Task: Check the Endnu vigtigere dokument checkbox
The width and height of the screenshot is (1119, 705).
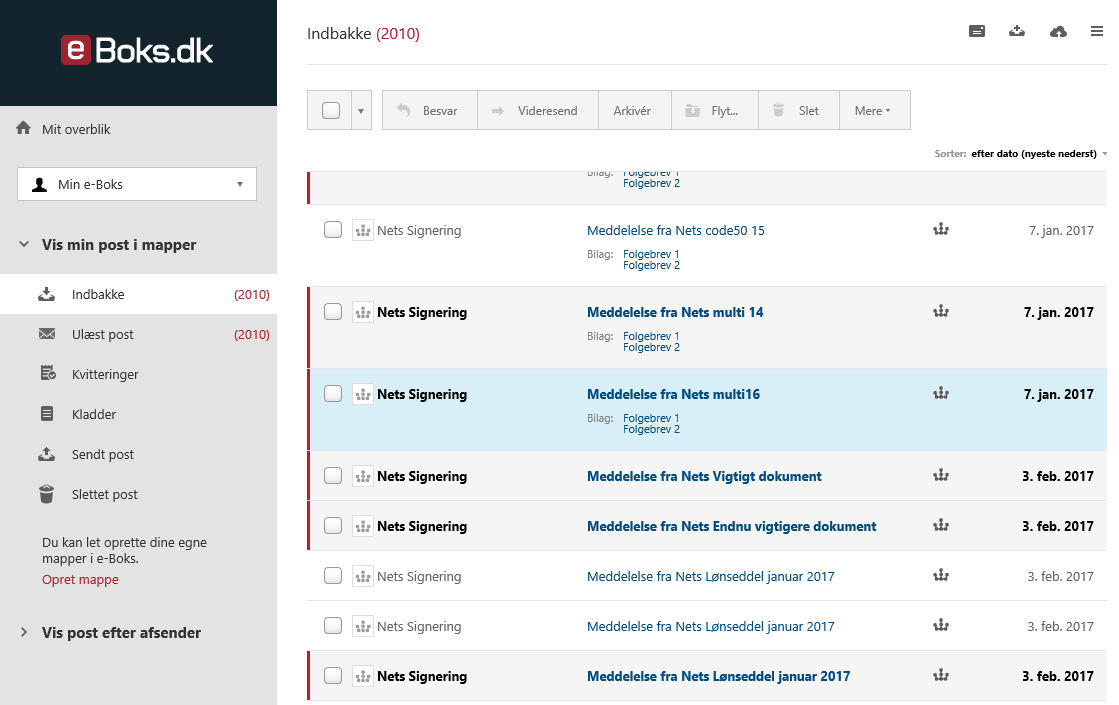Action: point(333,526)
